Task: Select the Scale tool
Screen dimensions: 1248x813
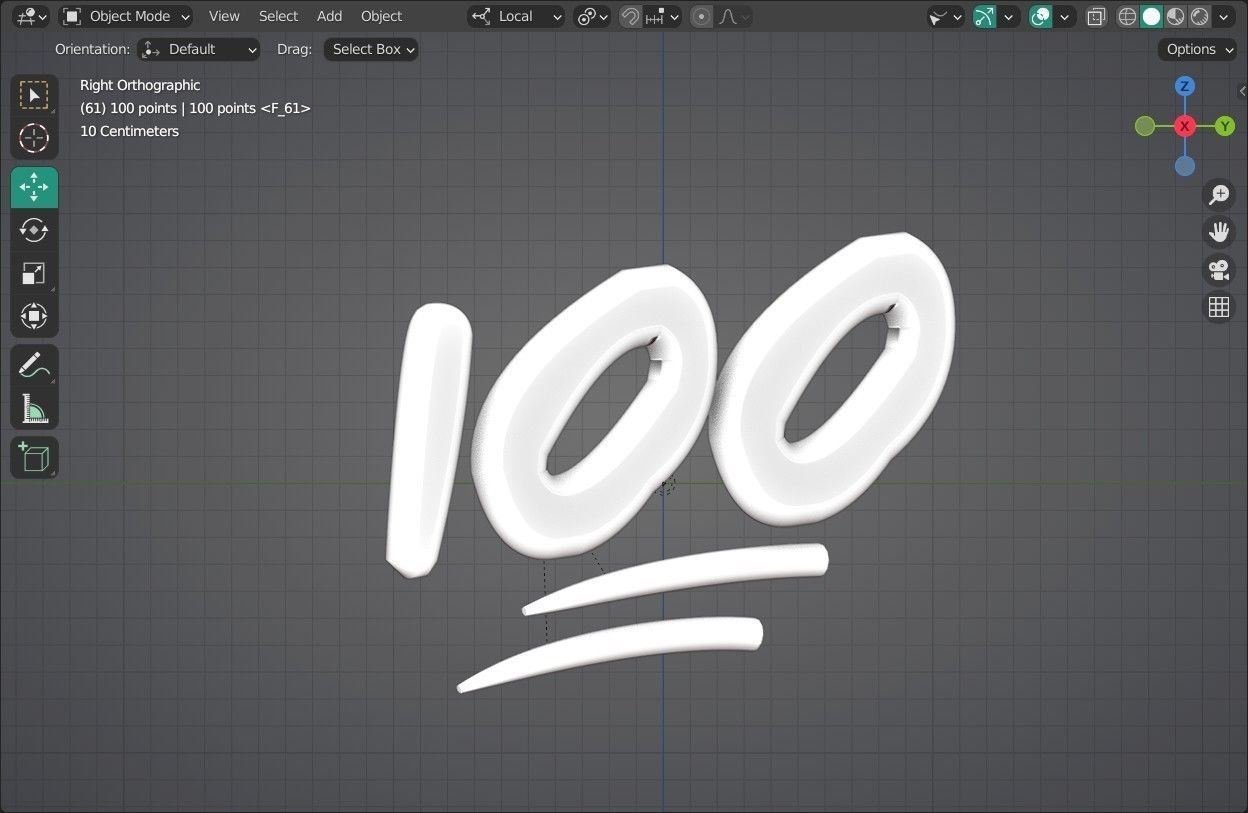Action: pos(34,273)
